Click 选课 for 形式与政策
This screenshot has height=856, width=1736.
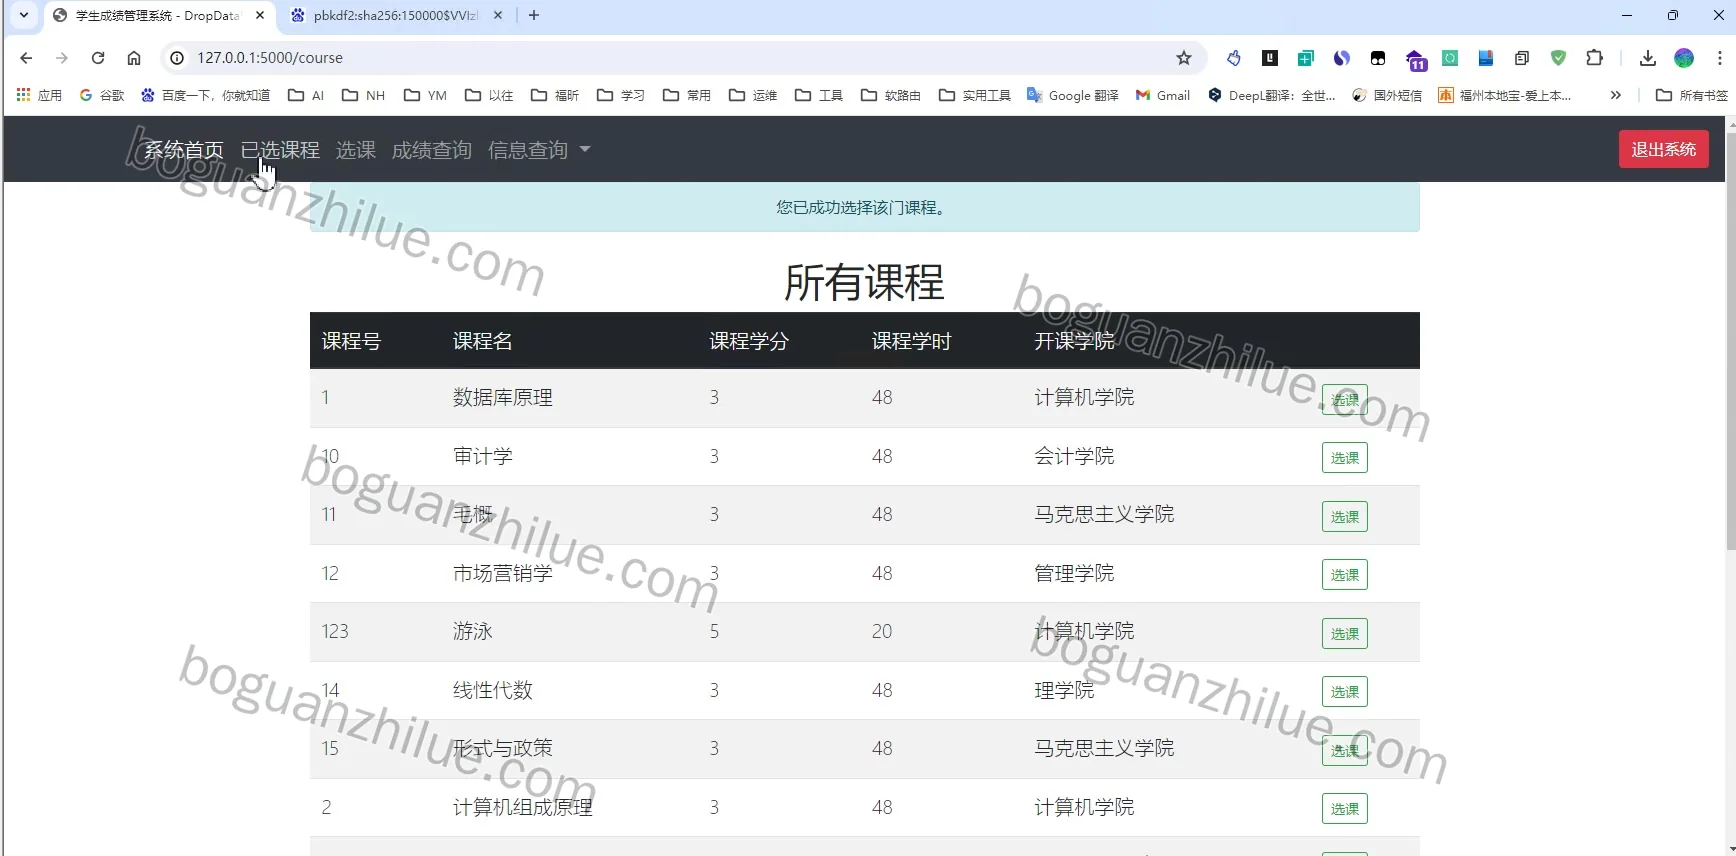point(1345,750)
